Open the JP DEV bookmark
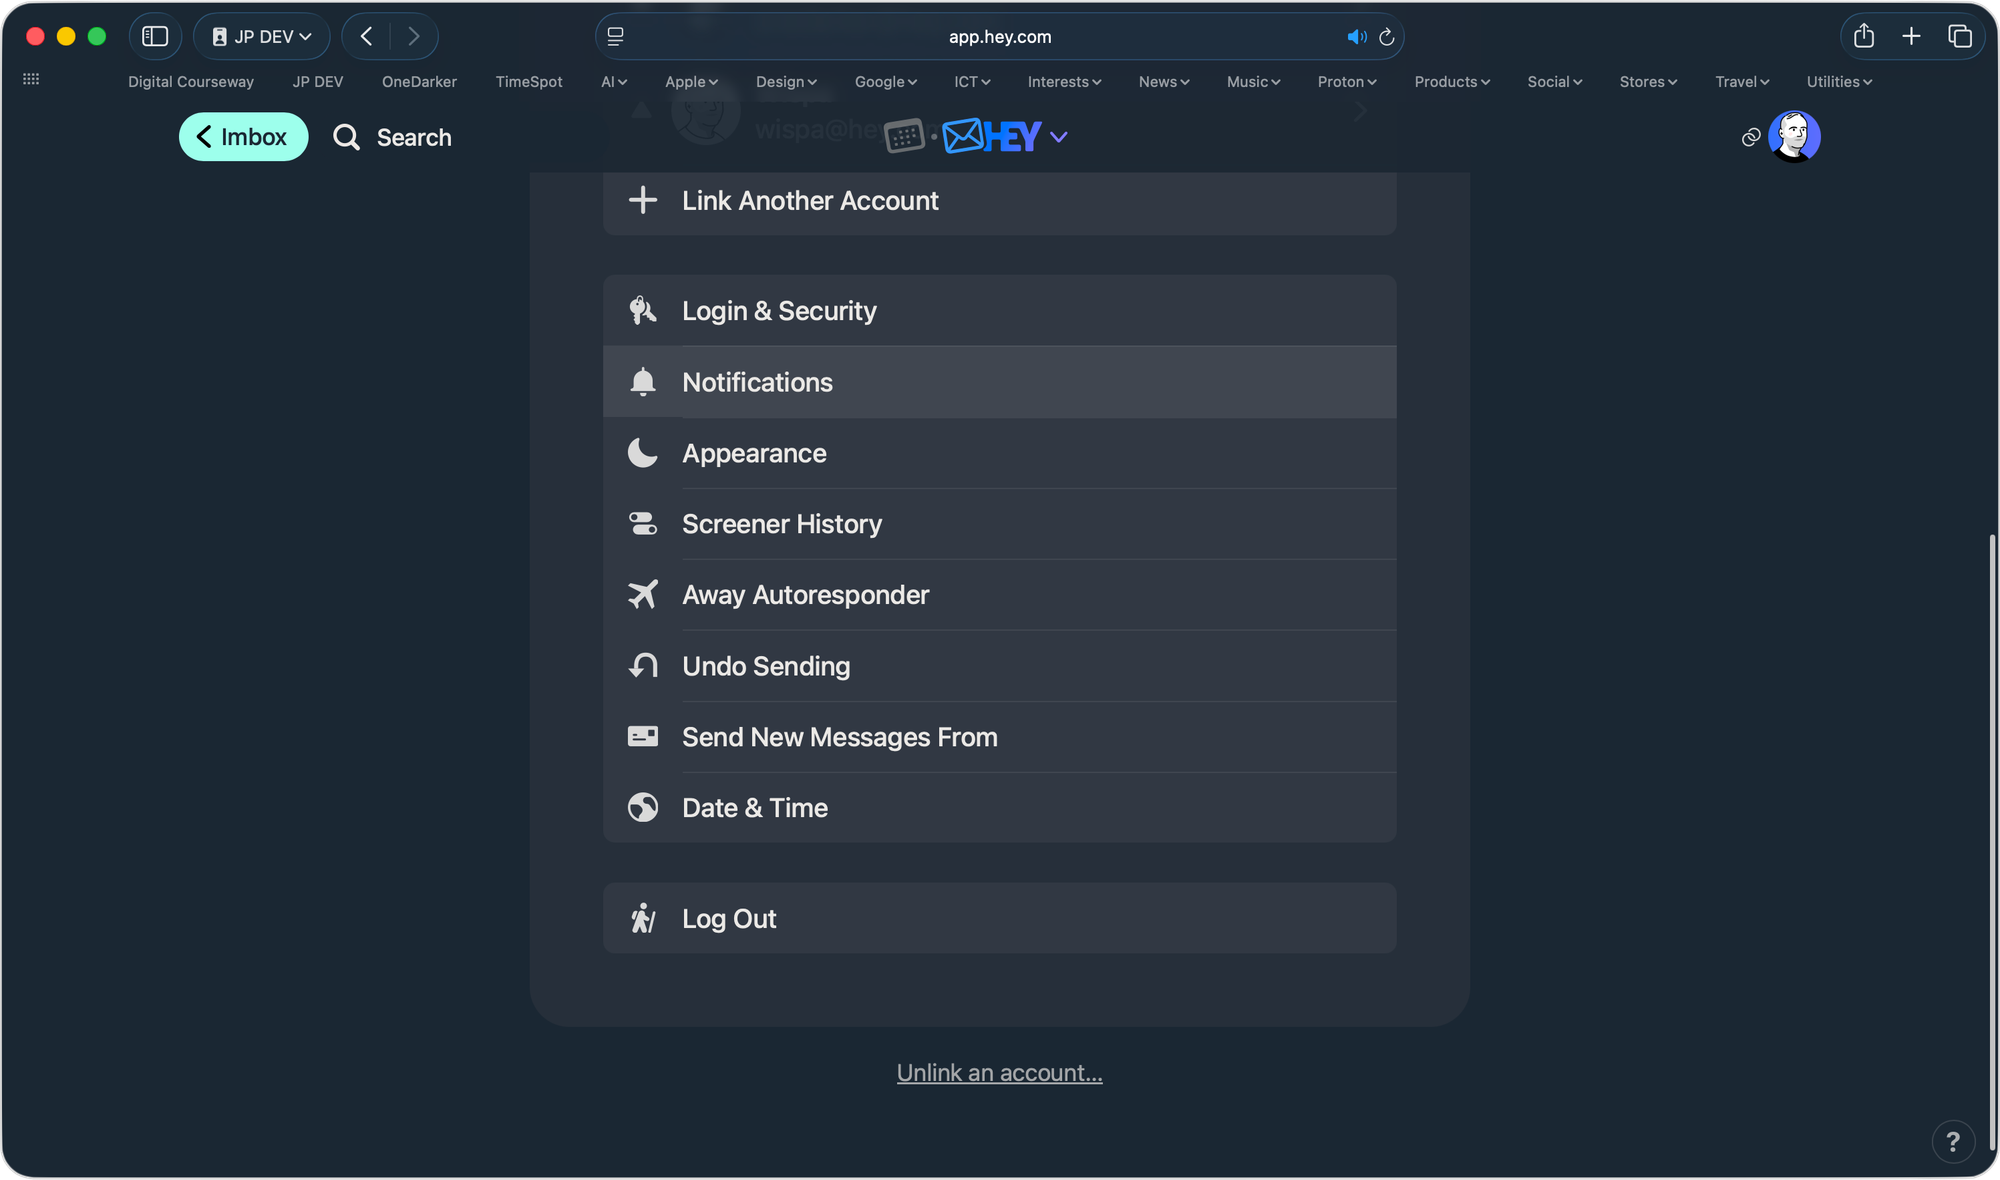Viewport: 2000px width, 1180px height. 318,82
